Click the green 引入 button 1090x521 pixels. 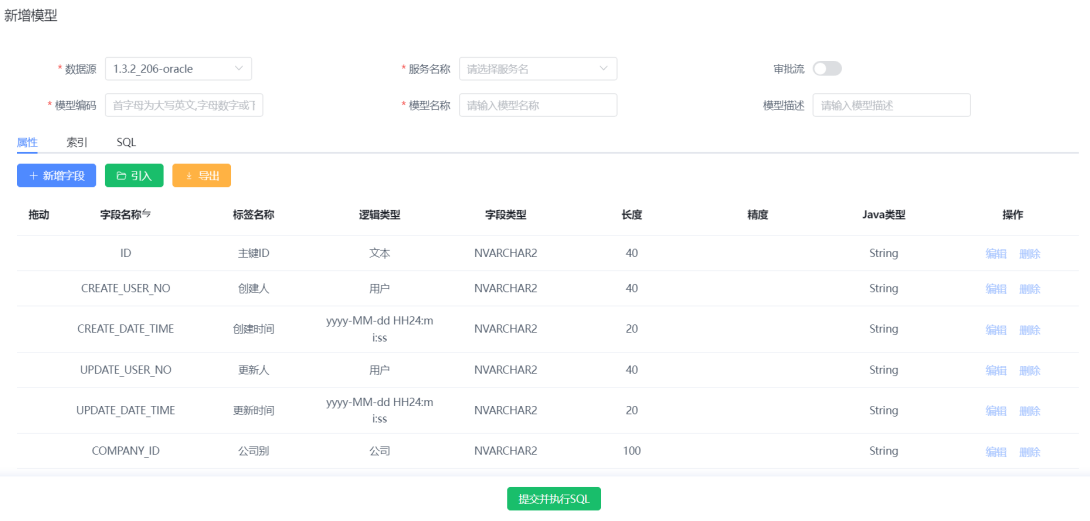point(133,175)
